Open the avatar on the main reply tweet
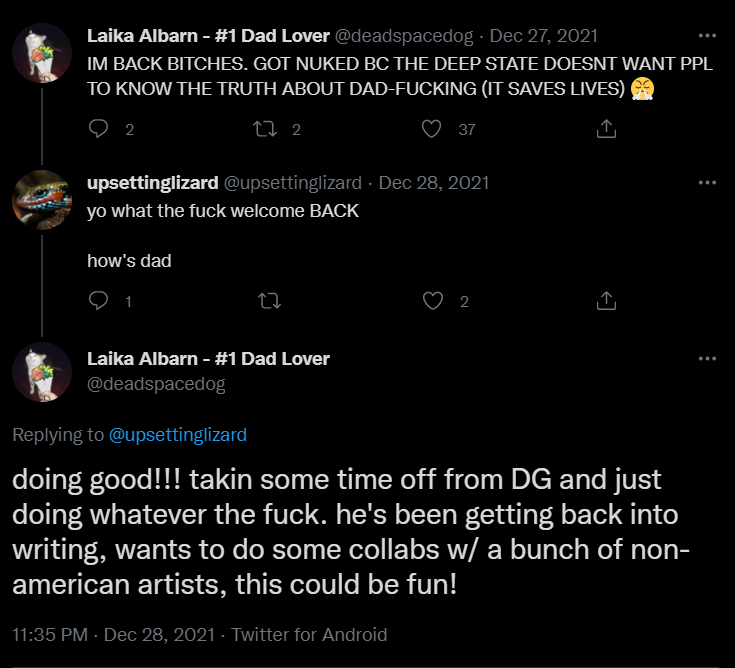 (42, 372)
